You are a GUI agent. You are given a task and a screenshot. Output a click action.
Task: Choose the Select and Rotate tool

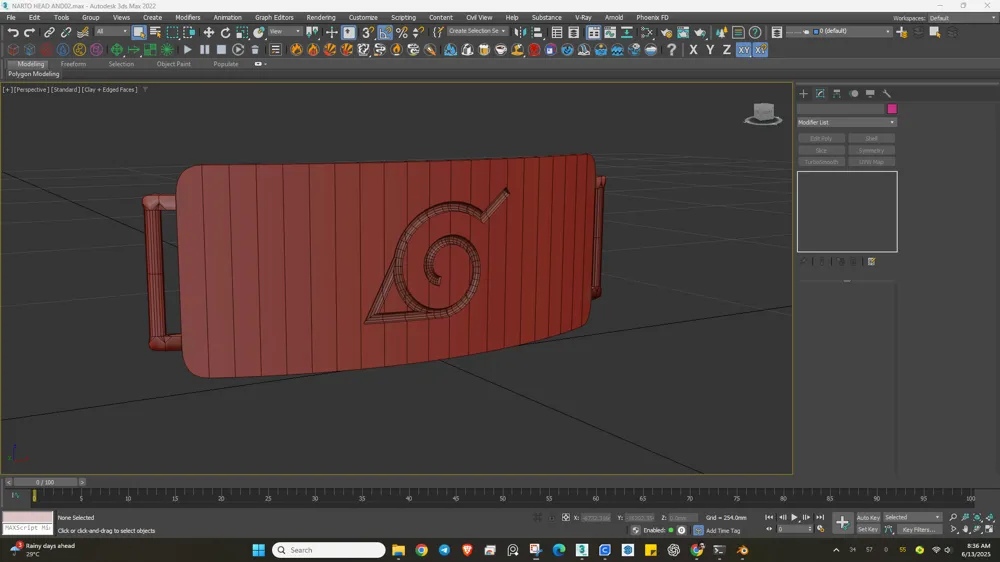225,32
